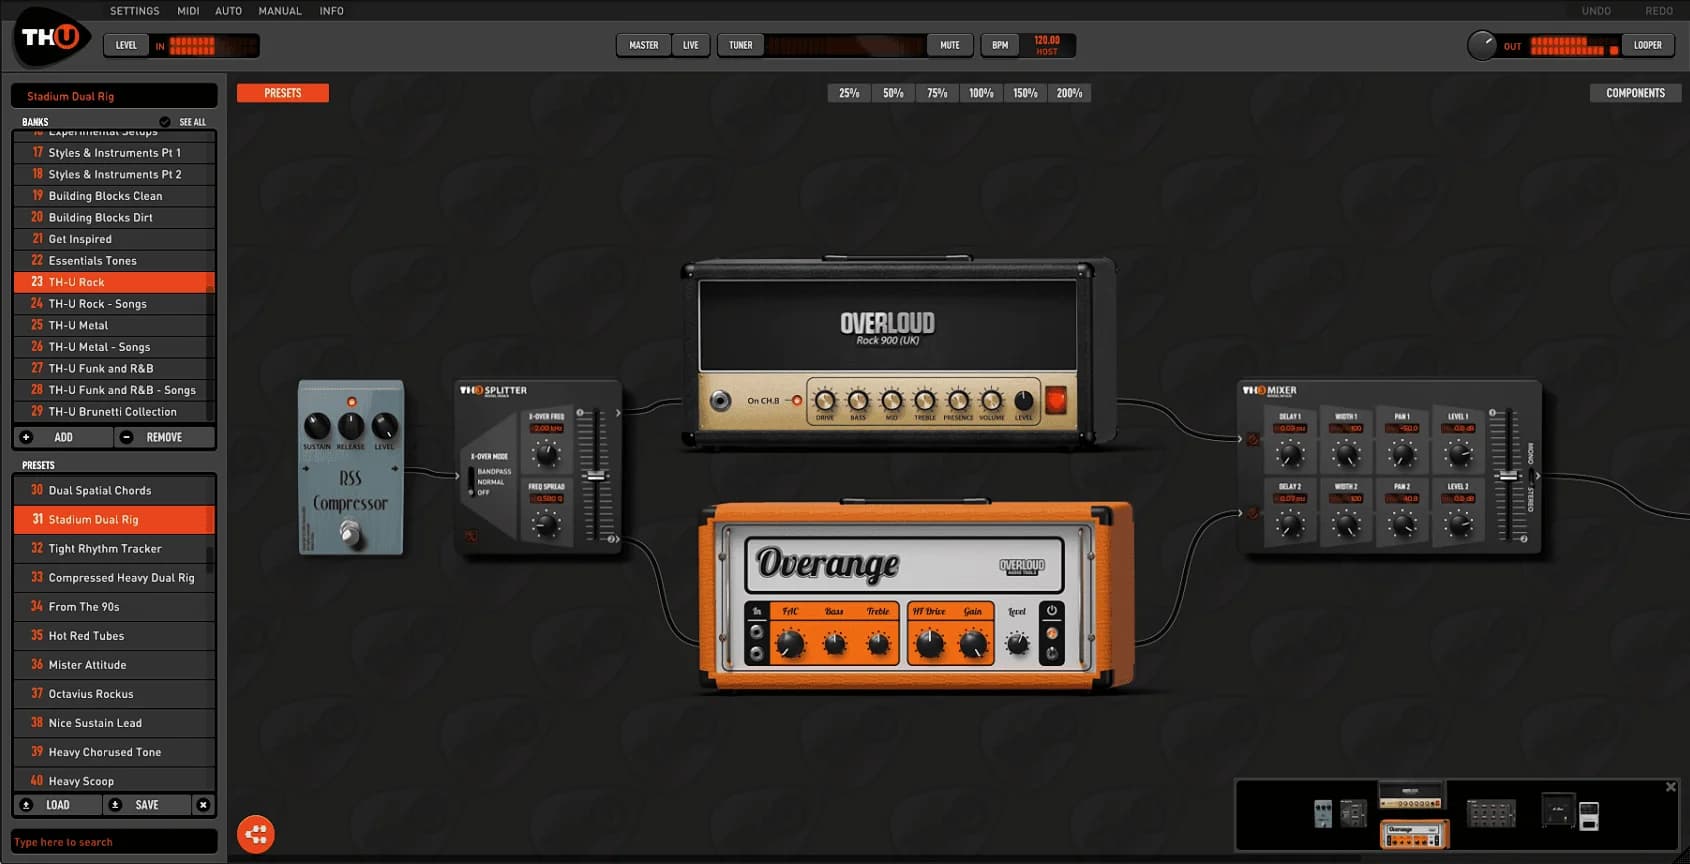1690x864 pixels.
Task: Click the plus icon beside ADD bank
Action: pos(27,437)
